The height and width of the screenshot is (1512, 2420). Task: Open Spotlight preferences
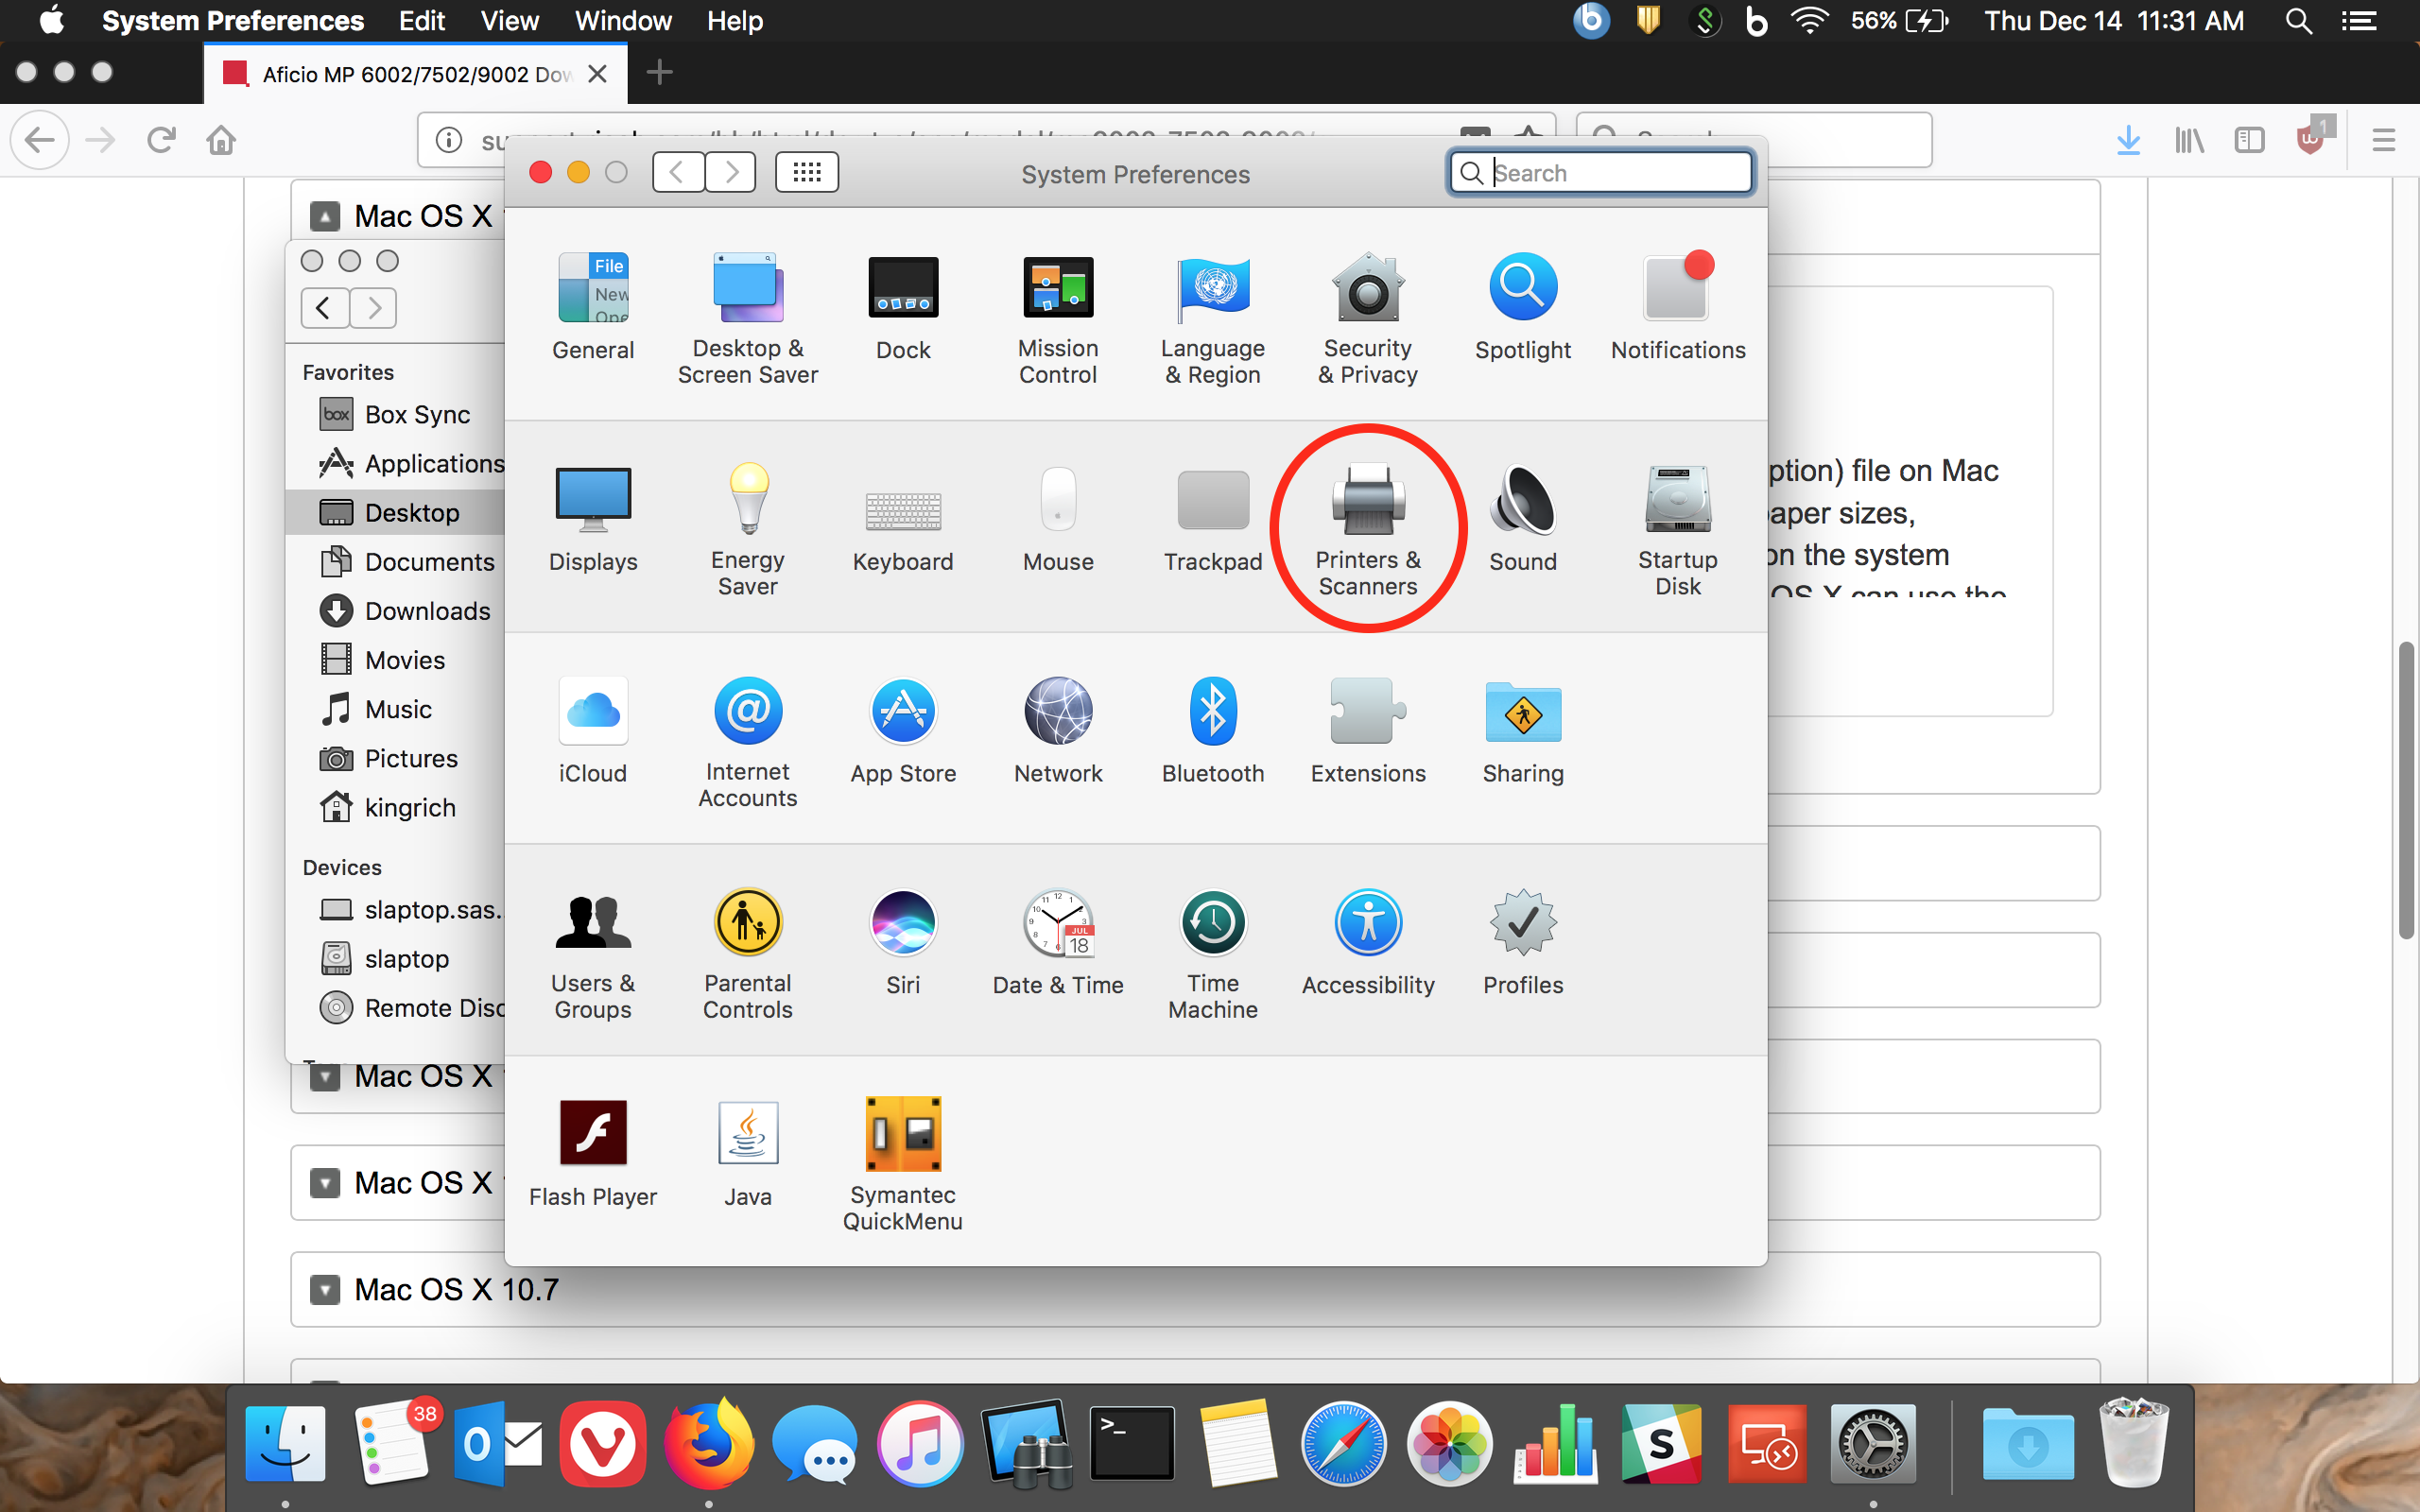tap(1523, 307)
